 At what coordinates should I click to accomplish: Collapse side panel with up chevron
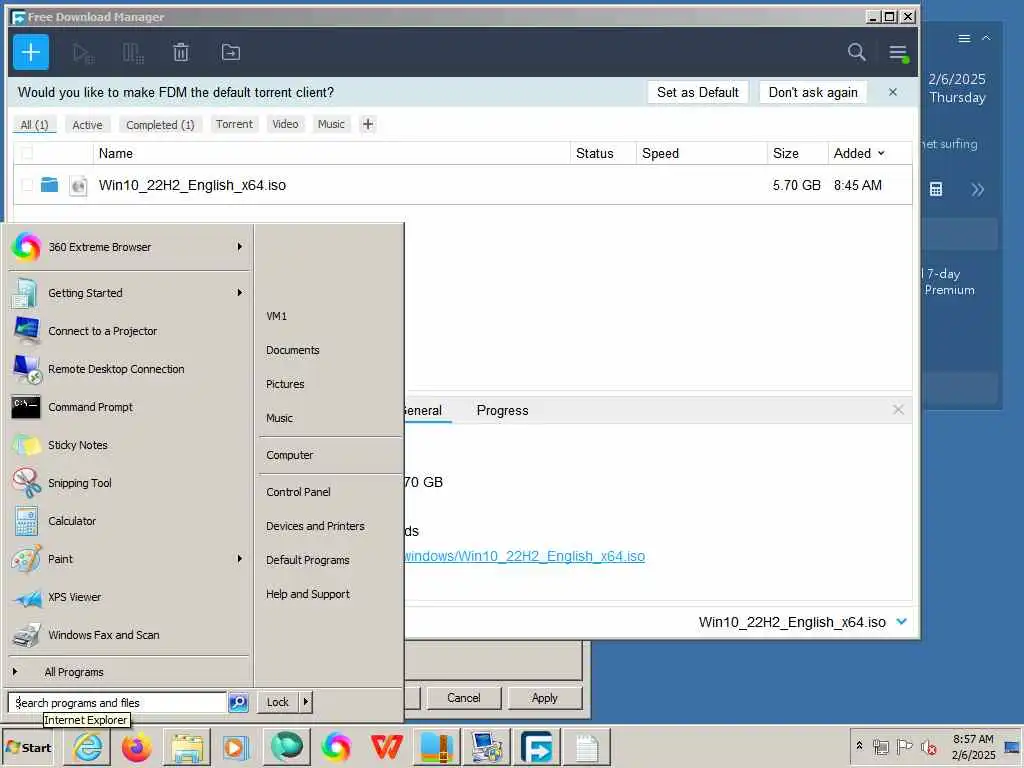(986, 39)
